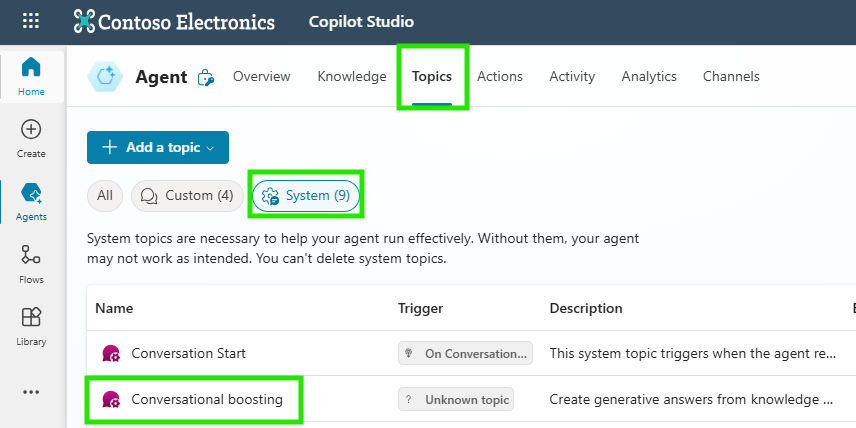Sort by the Name column header
856x428 pixels.
tap(114, 308)
